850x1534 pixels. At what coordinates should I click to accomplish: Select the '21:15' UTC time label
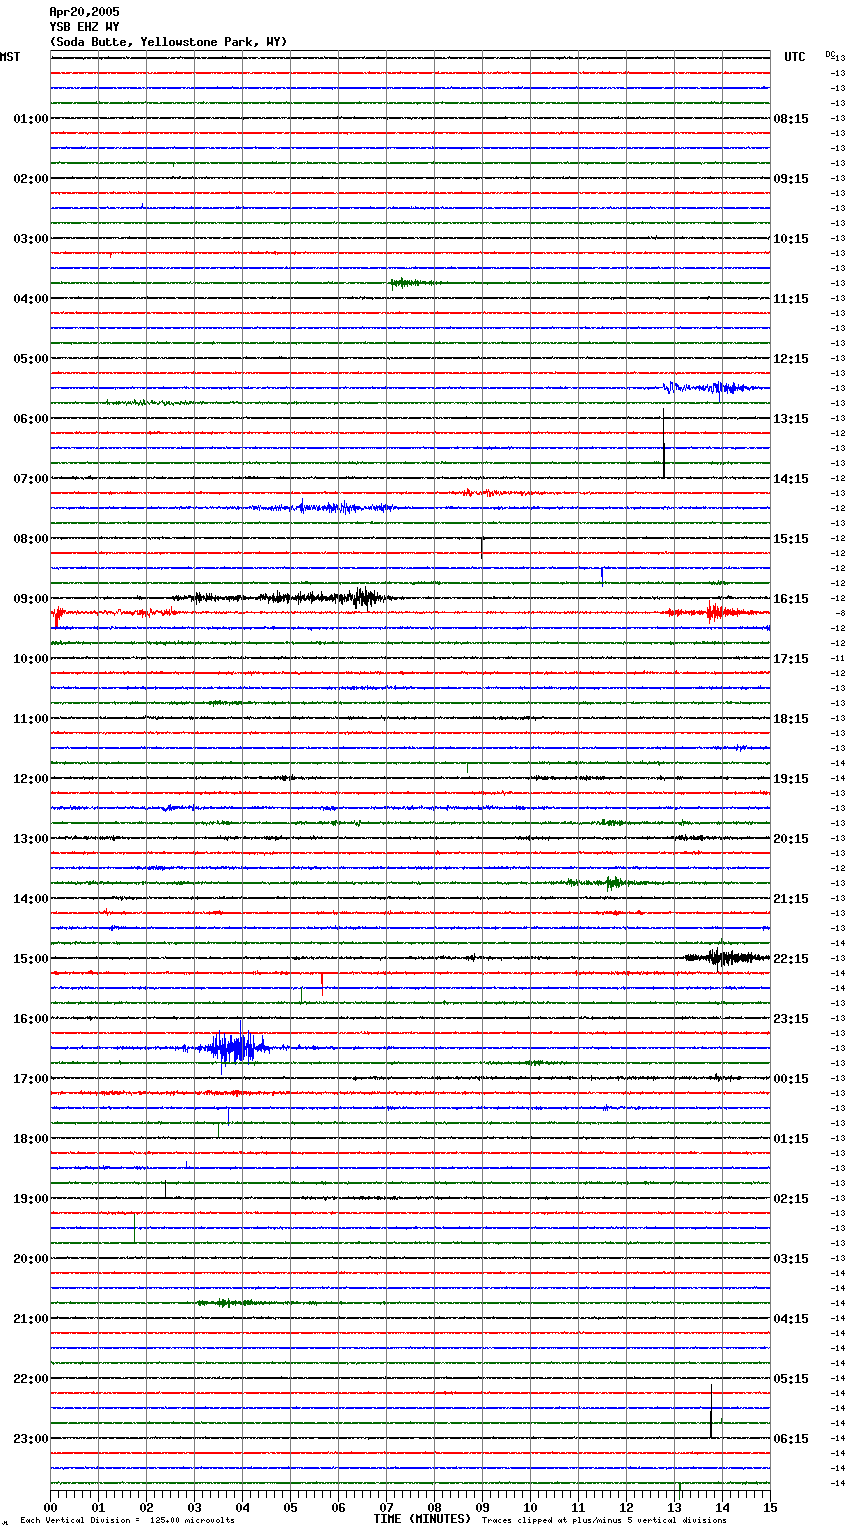pos(791,899)
